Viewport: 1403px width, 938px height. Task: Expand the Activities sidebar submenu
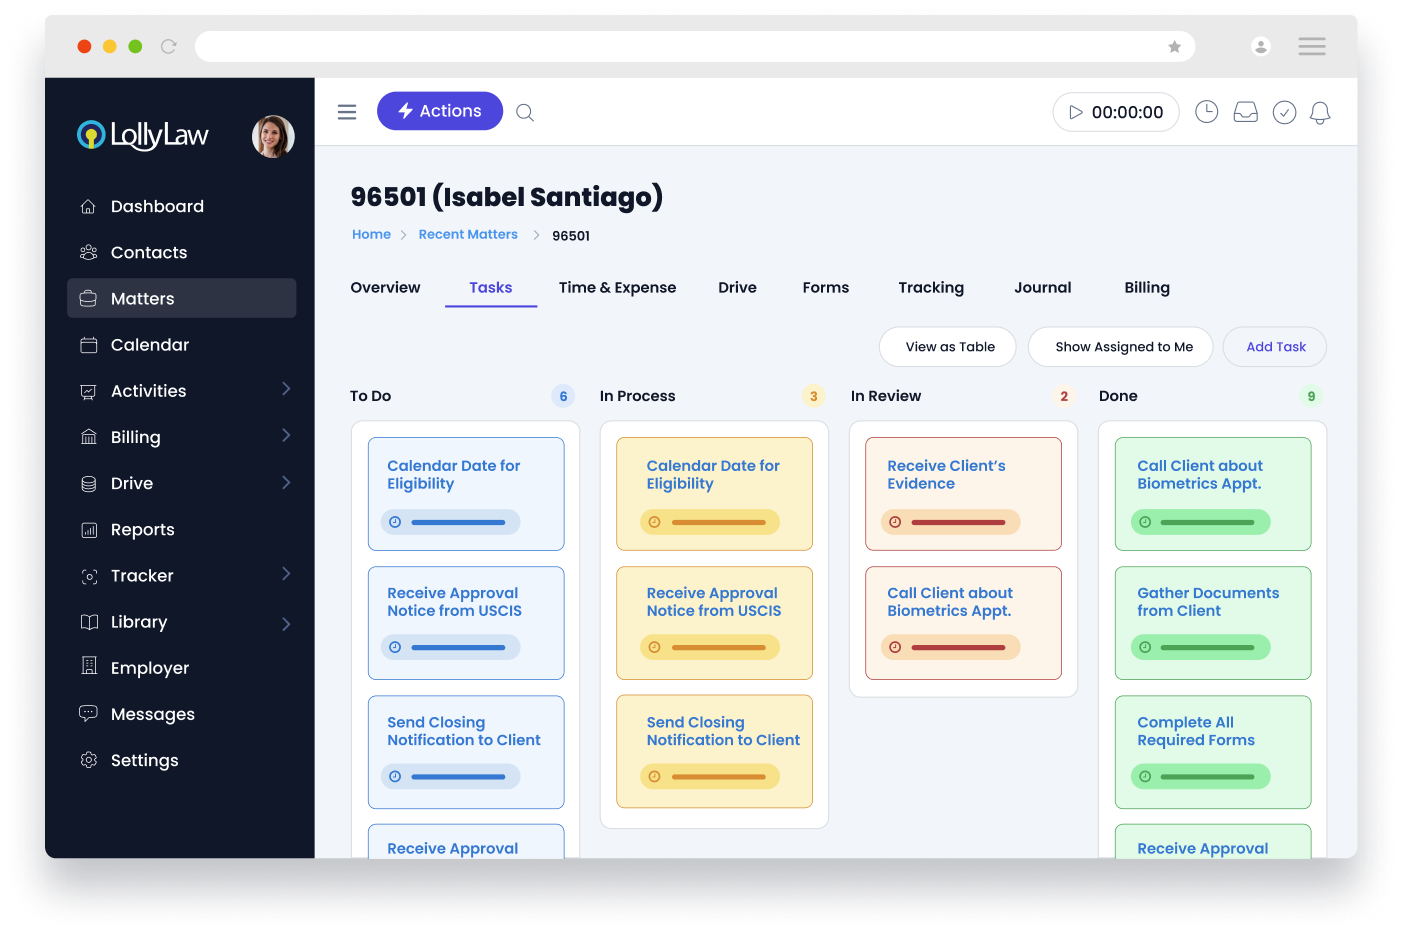pos(286,389)
